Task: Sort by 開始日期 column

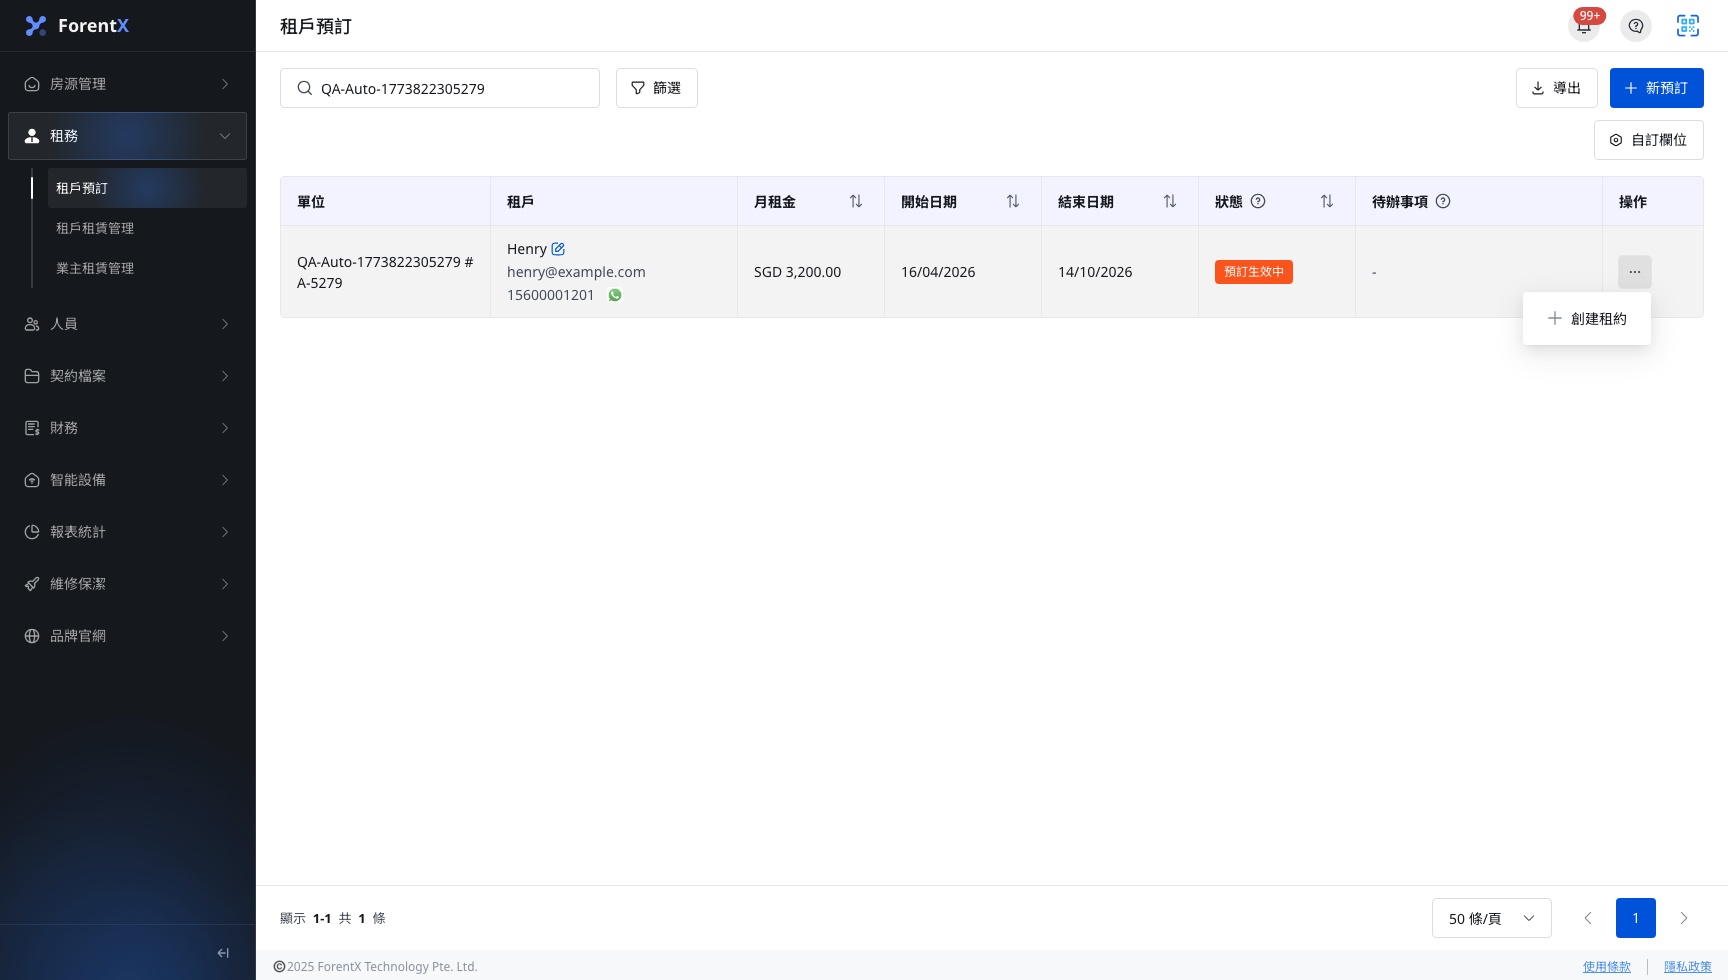Action: [x=1013, y=202]
